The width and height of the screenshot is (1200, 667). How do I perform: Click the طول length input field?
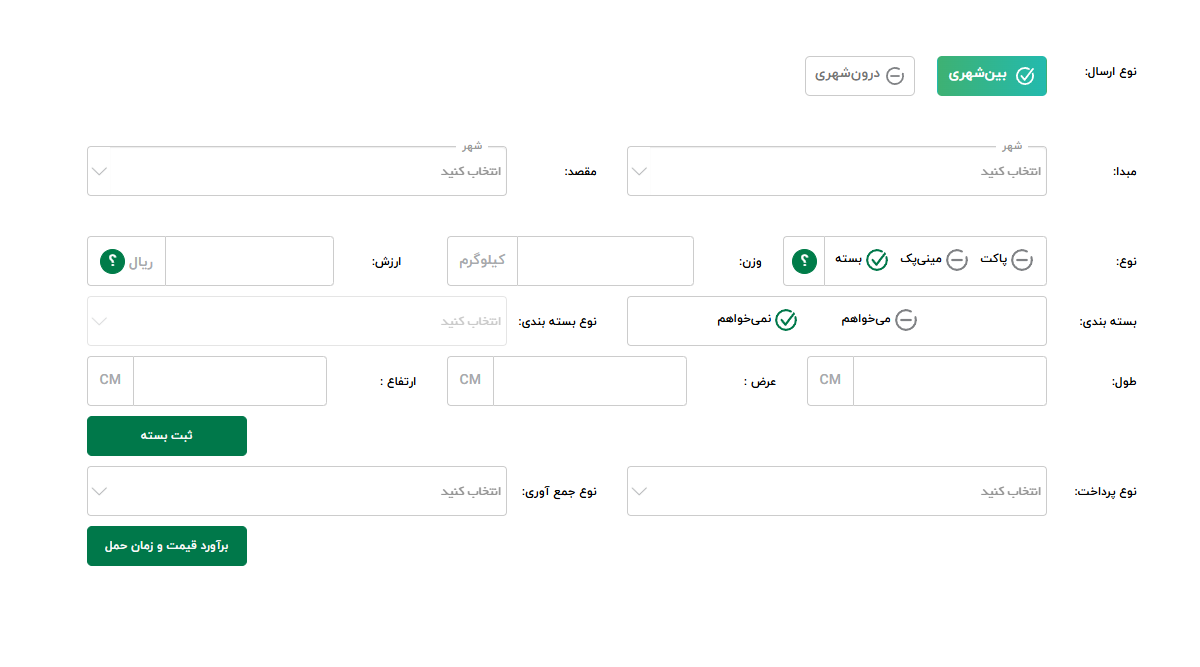click(x=949, y=381)
